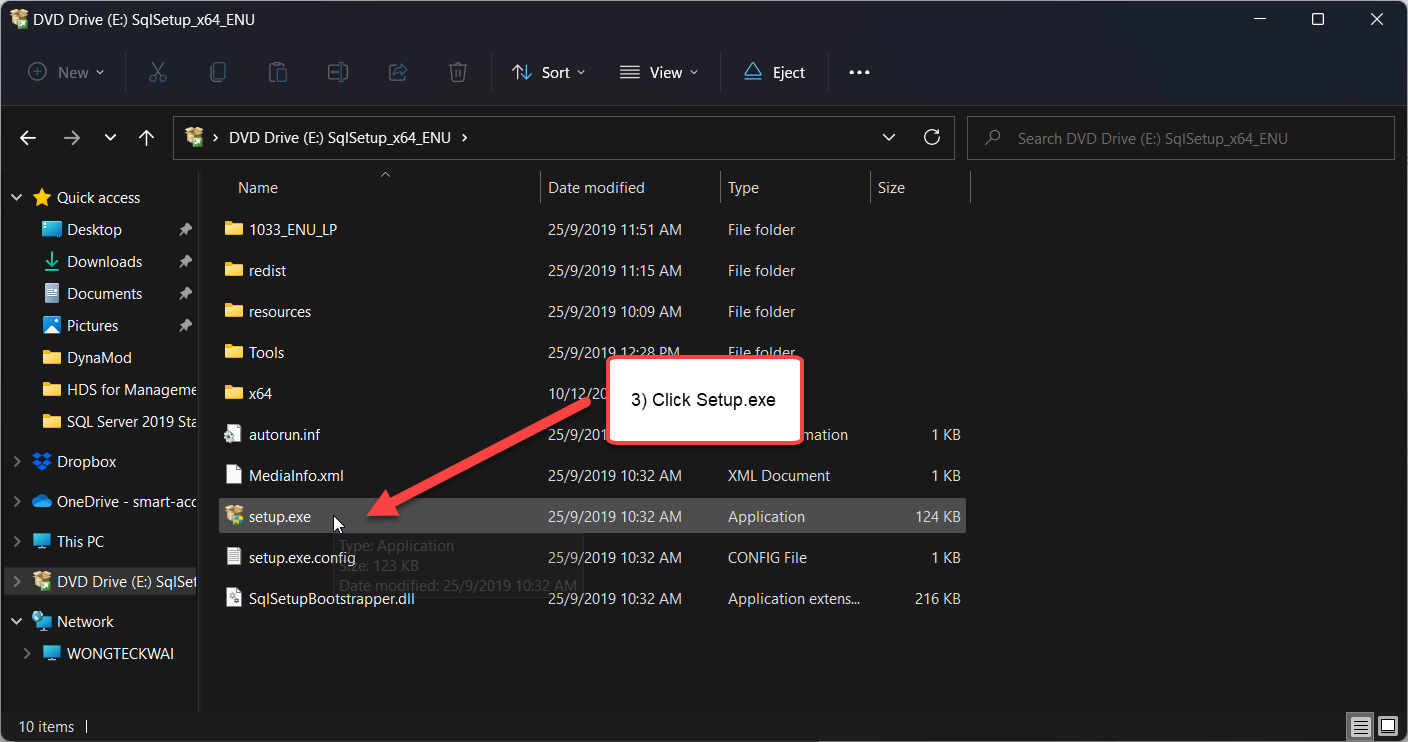Open the View dropdown menu
Screen dimensions: 1408x742
659,72
